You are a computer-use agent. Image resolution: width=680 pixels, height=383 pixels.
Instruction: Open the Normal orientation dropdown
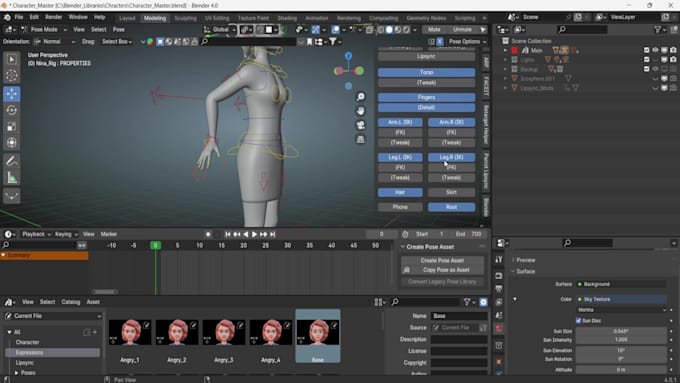tap(55, 42)
